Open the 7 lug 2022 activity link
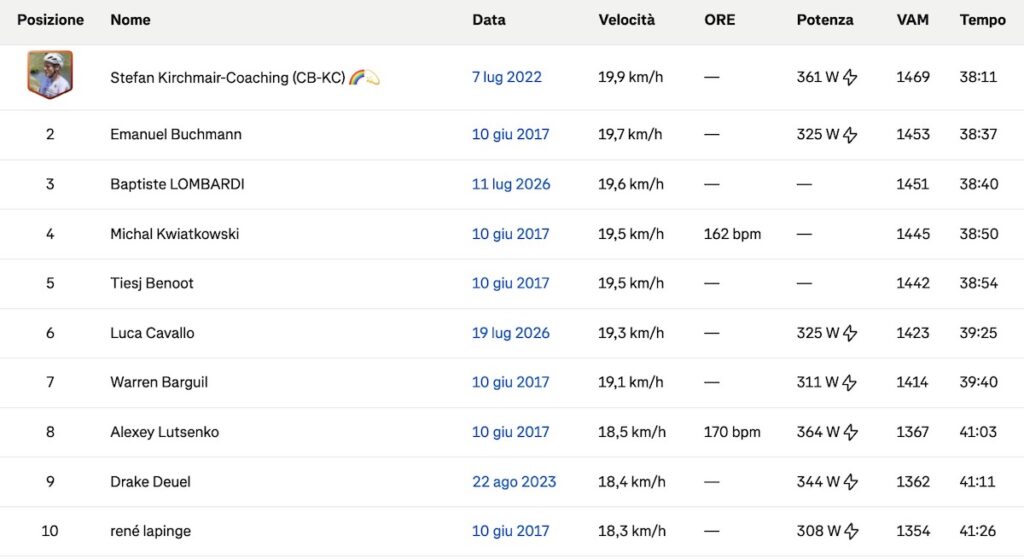Viewport: 1024px width, 559px height. coord(507,77)
